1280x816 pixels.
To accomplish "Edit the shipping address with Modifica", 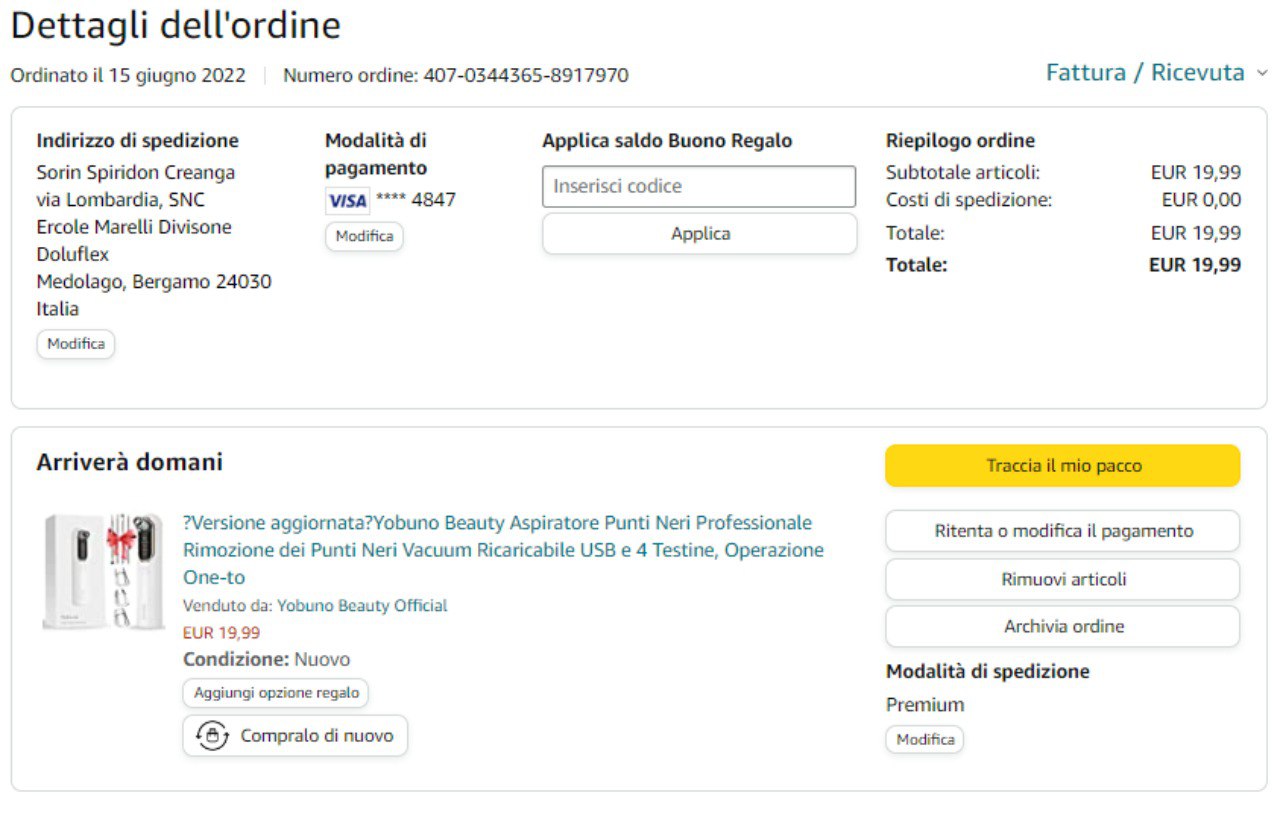I will (76, 344).
